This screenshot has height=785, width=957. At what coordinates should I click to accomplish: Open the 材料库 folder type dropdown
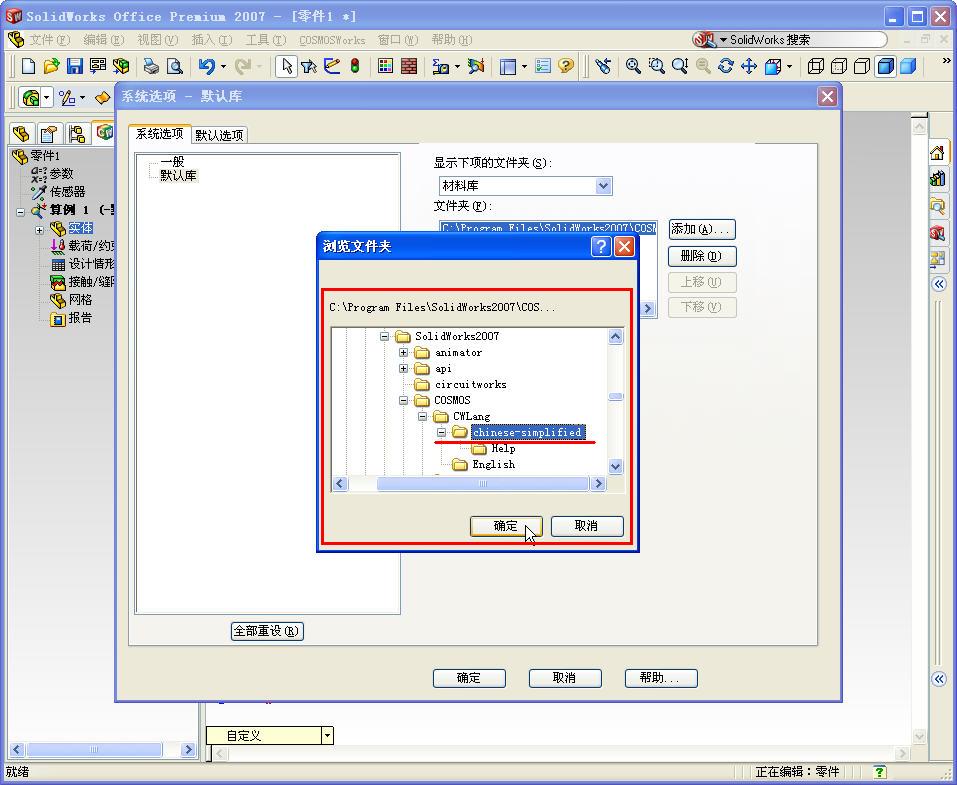coord(603,186)
